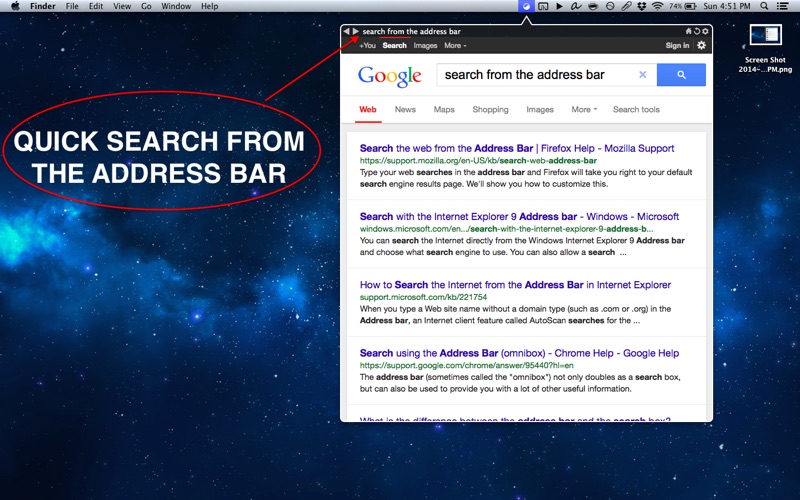The width and height of the screenshot is (800, 500).
Task: Click the highlighted menu bar browser icon
Action: (x=526, y=6)
